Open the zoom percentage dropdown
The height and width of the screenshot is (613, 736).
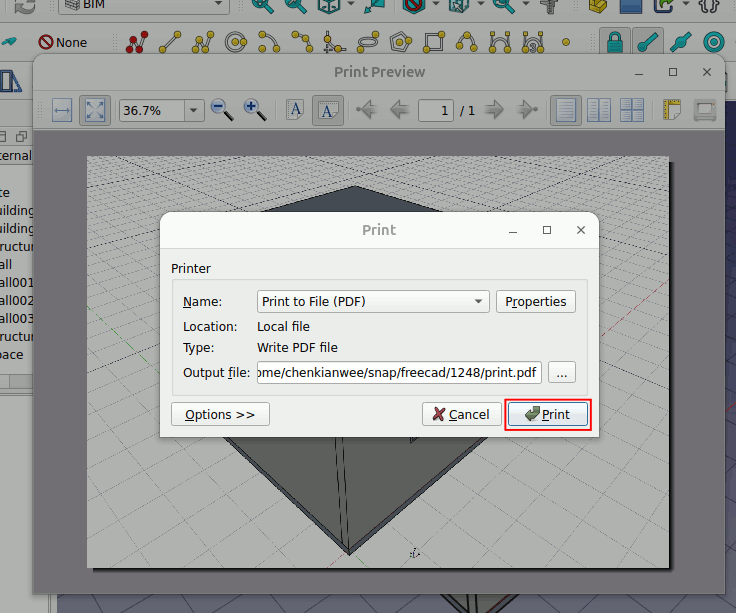[192, 111]
